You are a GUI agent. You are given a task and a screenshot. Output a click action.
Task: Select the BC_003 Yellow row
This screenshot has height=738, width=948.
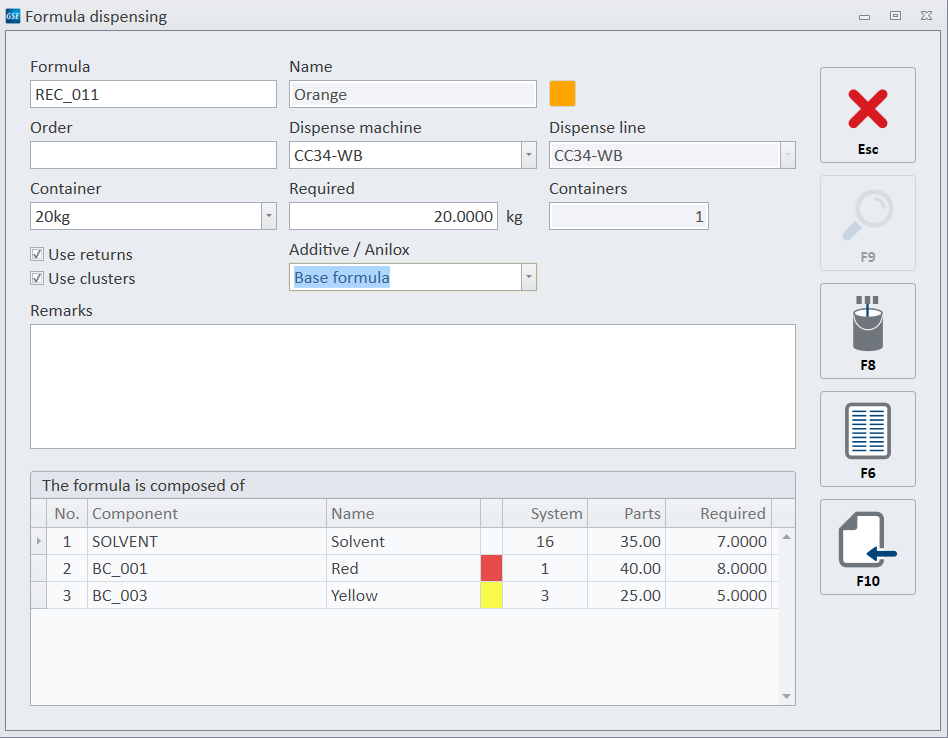(x=207, y=595)
